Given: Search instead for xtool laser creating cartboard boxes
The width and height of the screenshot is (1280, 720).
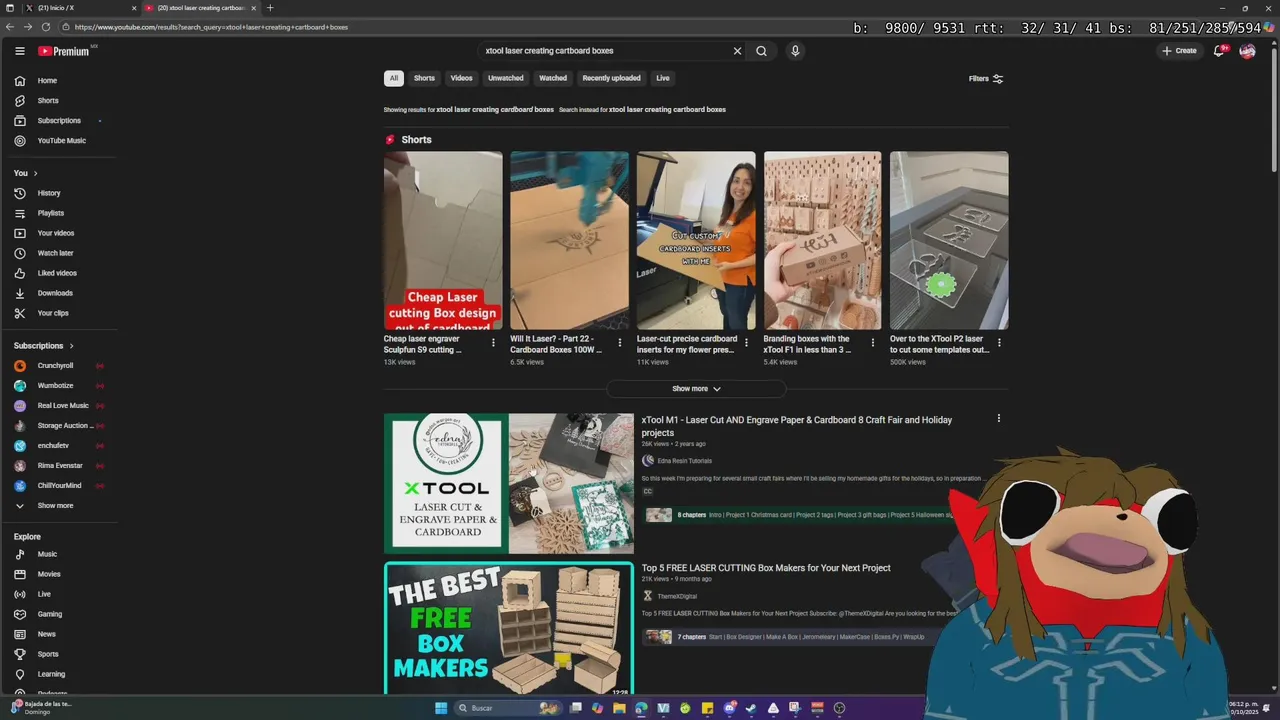Looking at the screenshot, I should 667,110.
